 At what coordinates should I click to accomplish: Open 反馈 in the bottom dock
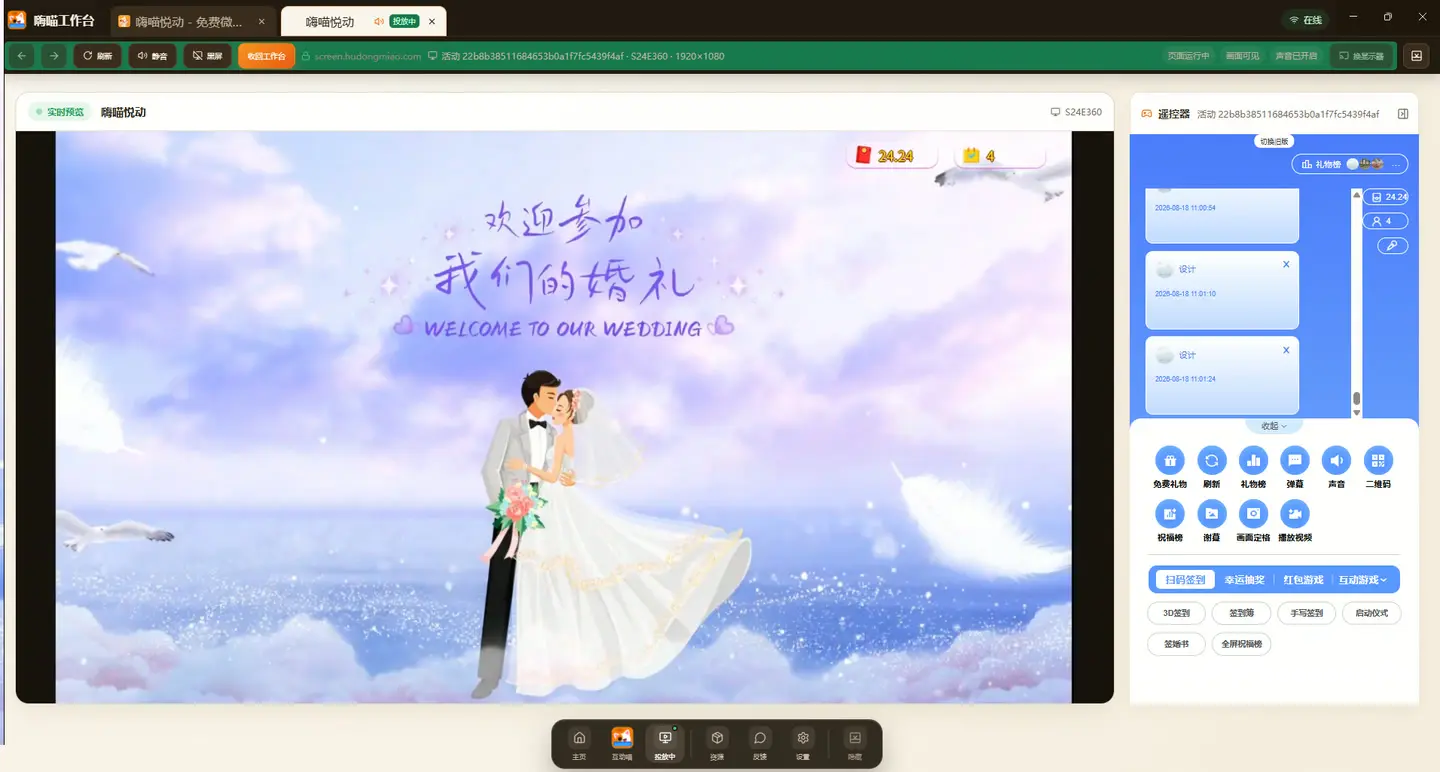point(760,743)
